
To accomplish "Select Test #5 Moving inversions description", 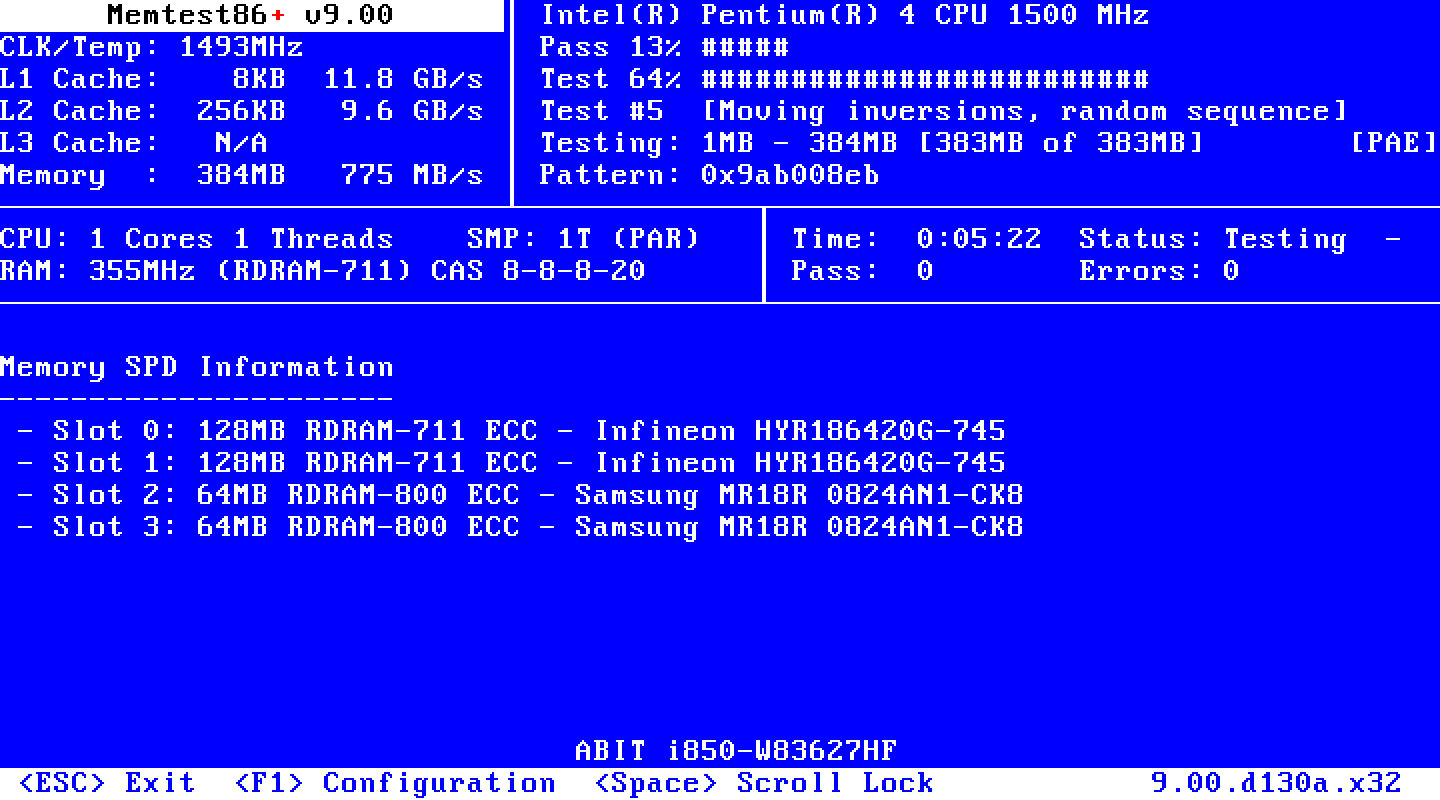I will [945, 111].
